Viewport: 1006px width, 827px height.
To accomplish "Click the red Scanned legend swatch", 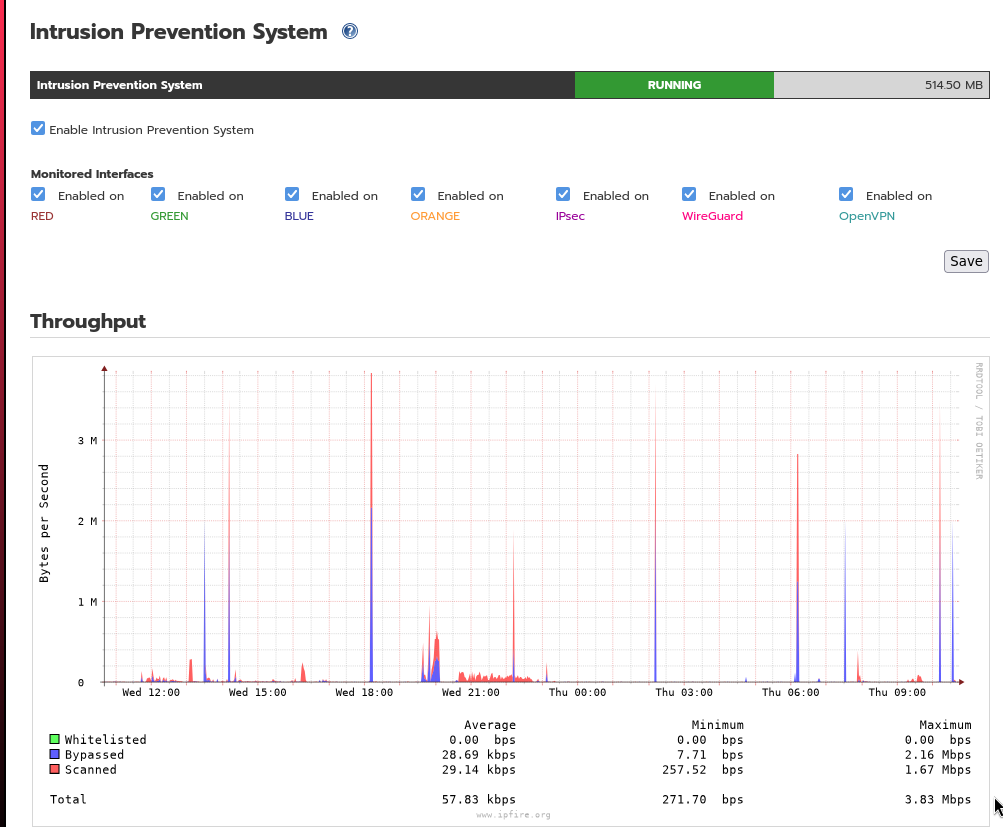I will [55, 769].
